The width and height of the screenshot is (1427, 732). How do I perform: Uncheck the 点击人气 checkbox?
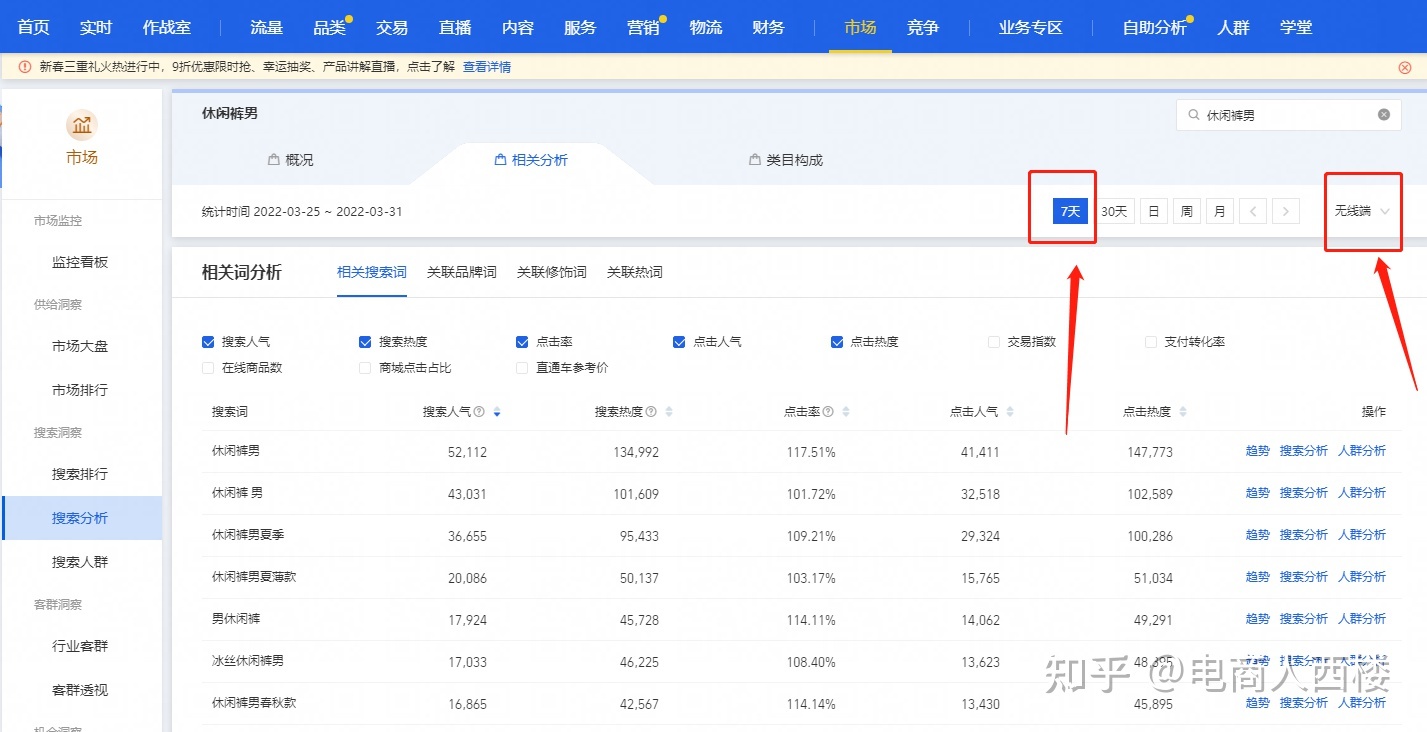(680, 342)
